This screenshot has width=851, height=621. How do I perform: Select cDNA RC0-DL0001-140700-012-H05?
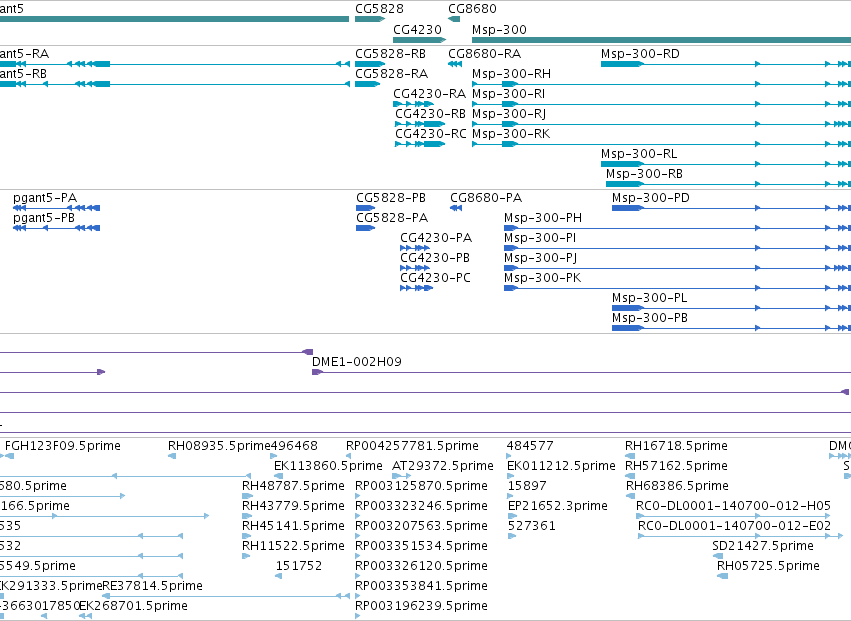tap(733, 506)
